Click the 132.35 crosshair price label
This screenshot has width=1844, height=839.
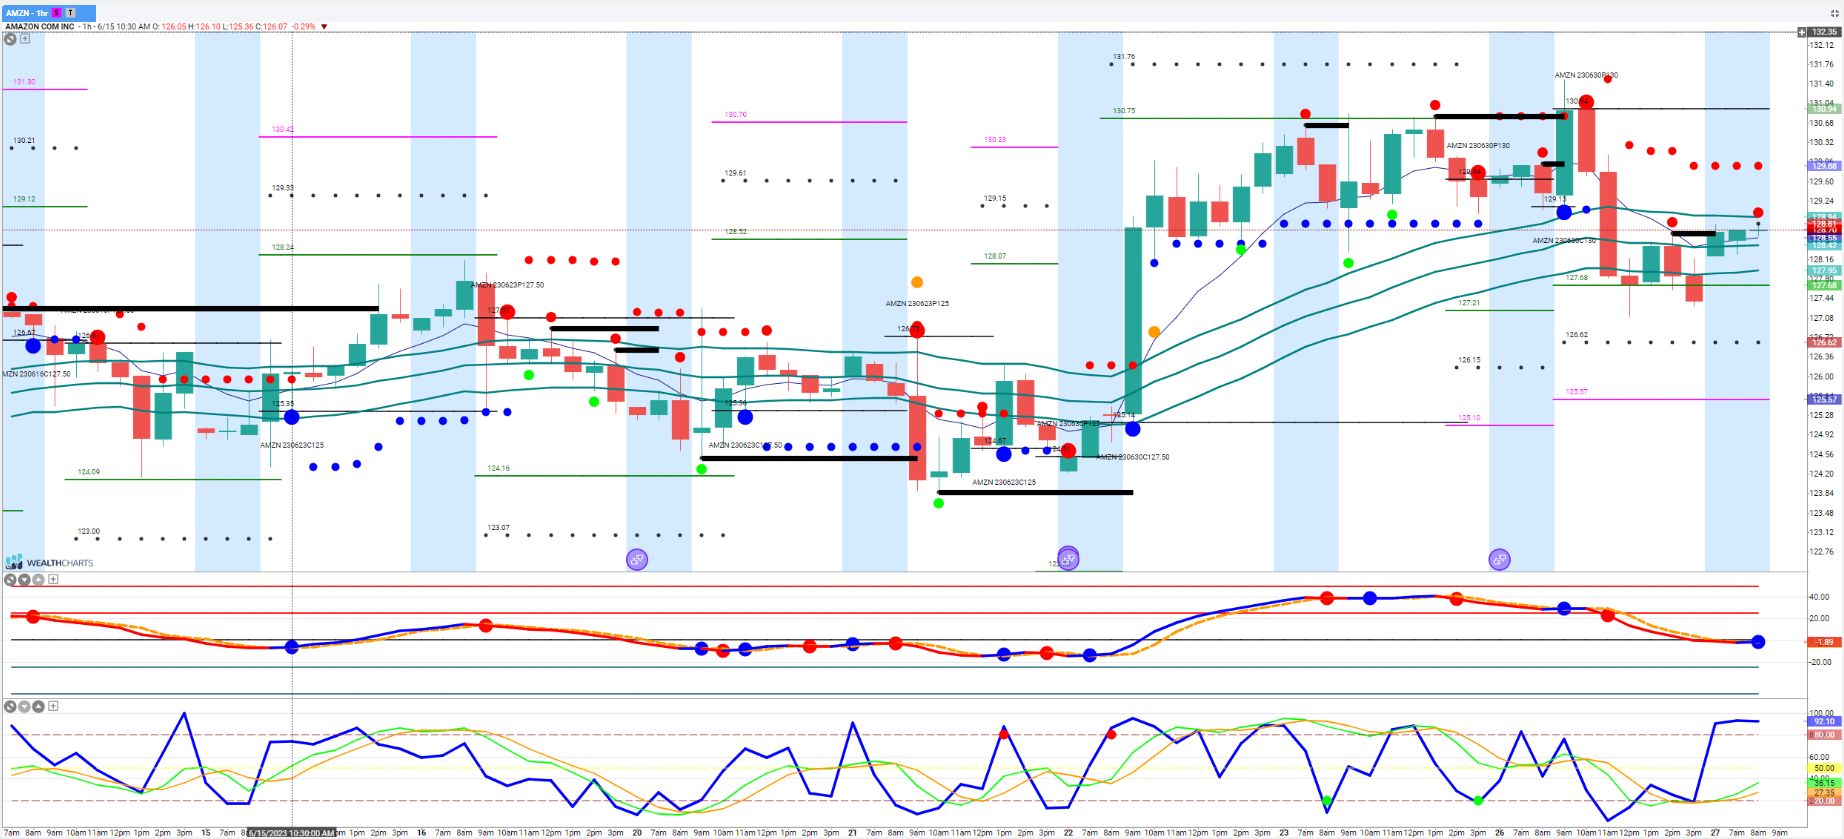click(x=1825, y=32)
